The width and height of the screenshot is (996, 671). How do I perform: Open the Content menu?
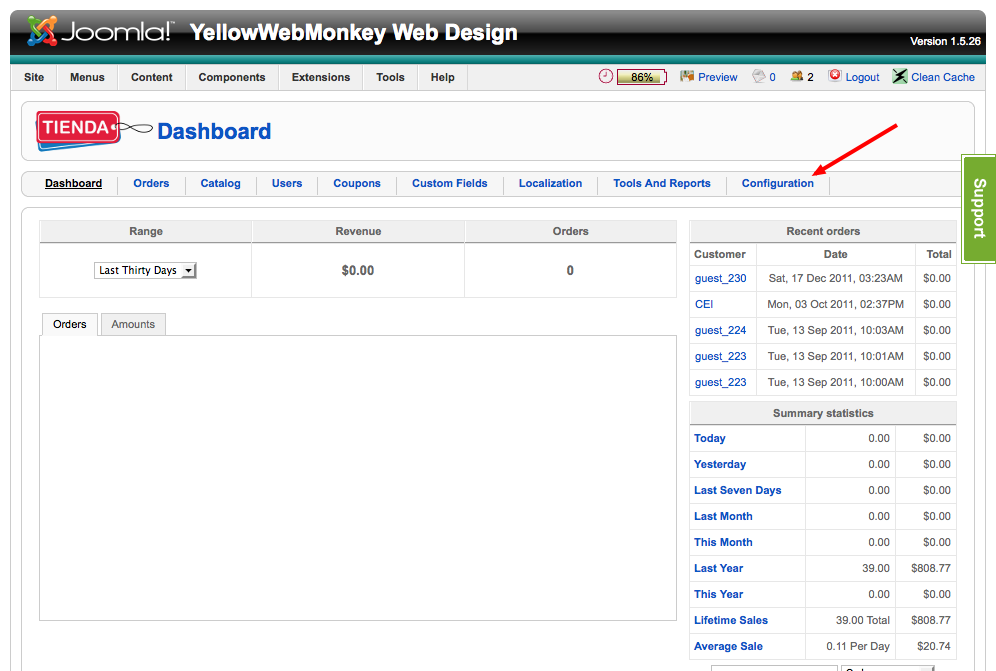click(152, 77)
